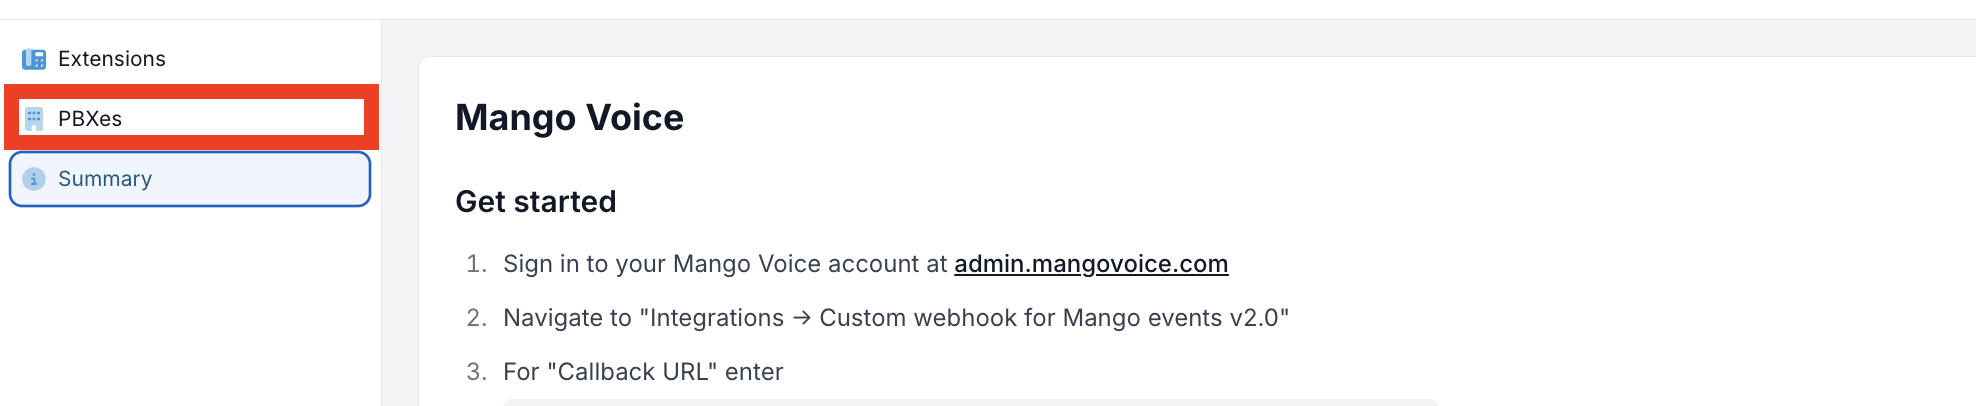Click the quoted word Integrations in step two
This screenshot has height=406, width=1976.
[x=717, y=318]
